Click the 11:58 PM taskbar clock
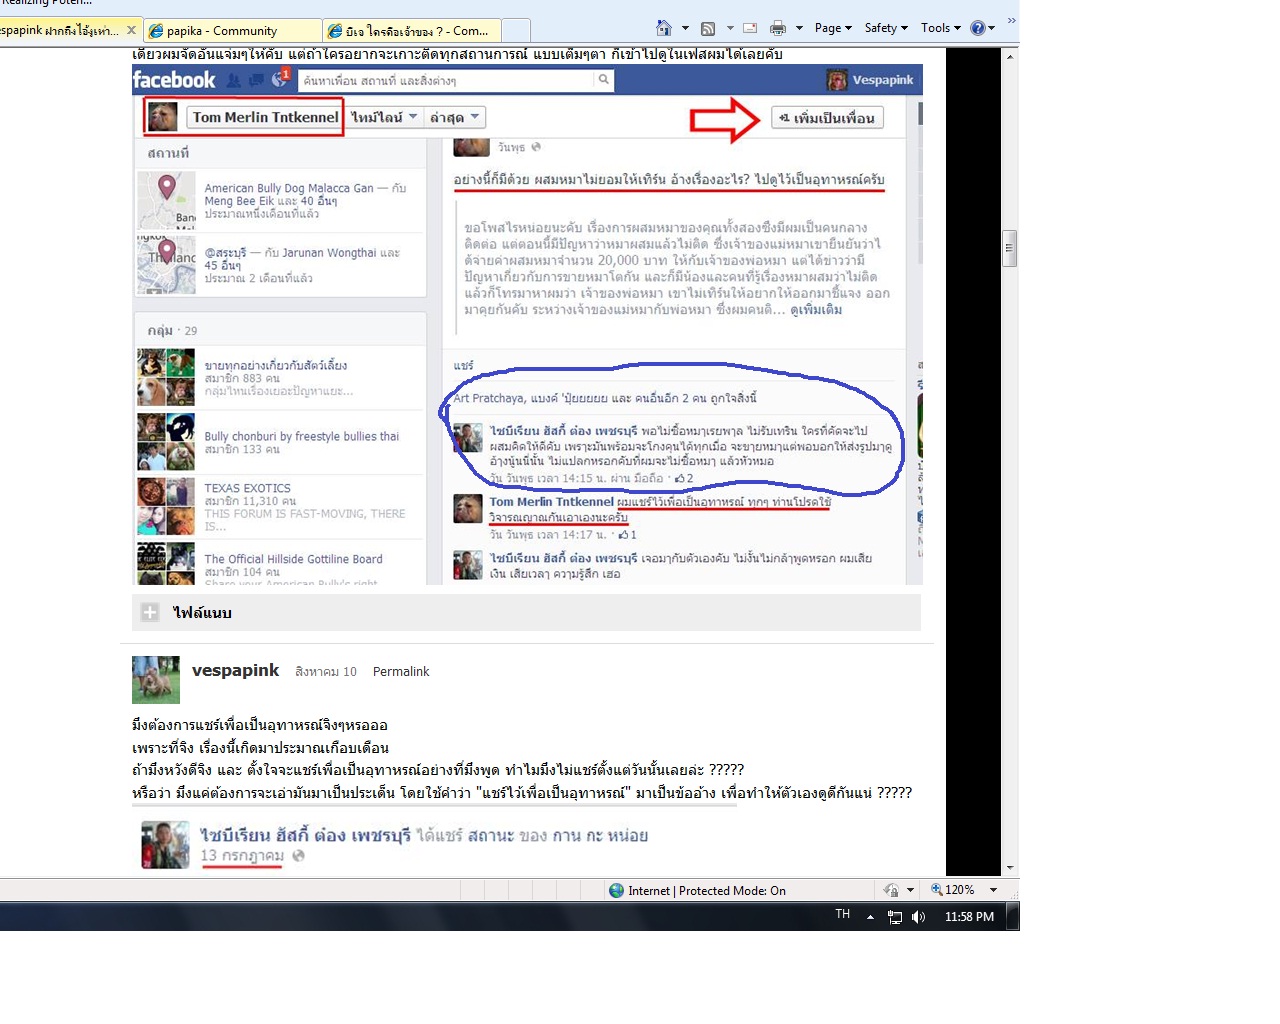Viewport: 1280px width, 1024px height. point(969,917)
